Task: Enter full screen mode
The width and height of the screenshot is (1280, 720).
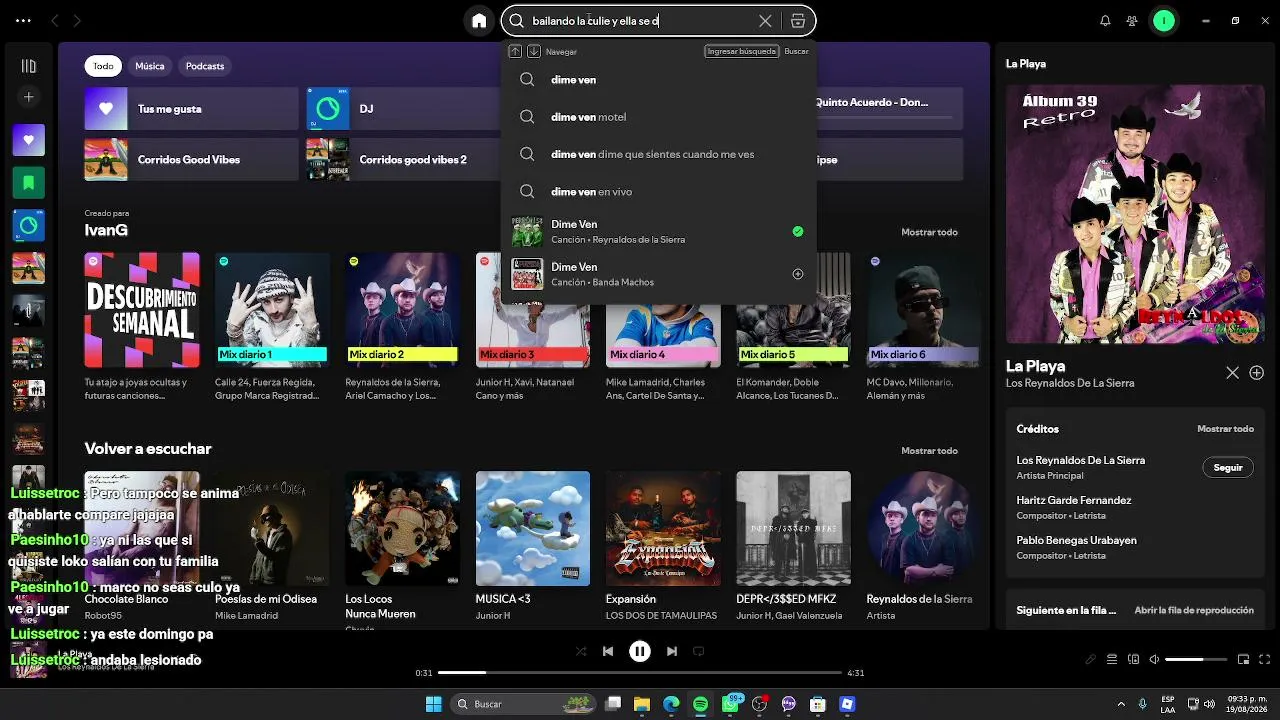Action: tap(1265, 660)
